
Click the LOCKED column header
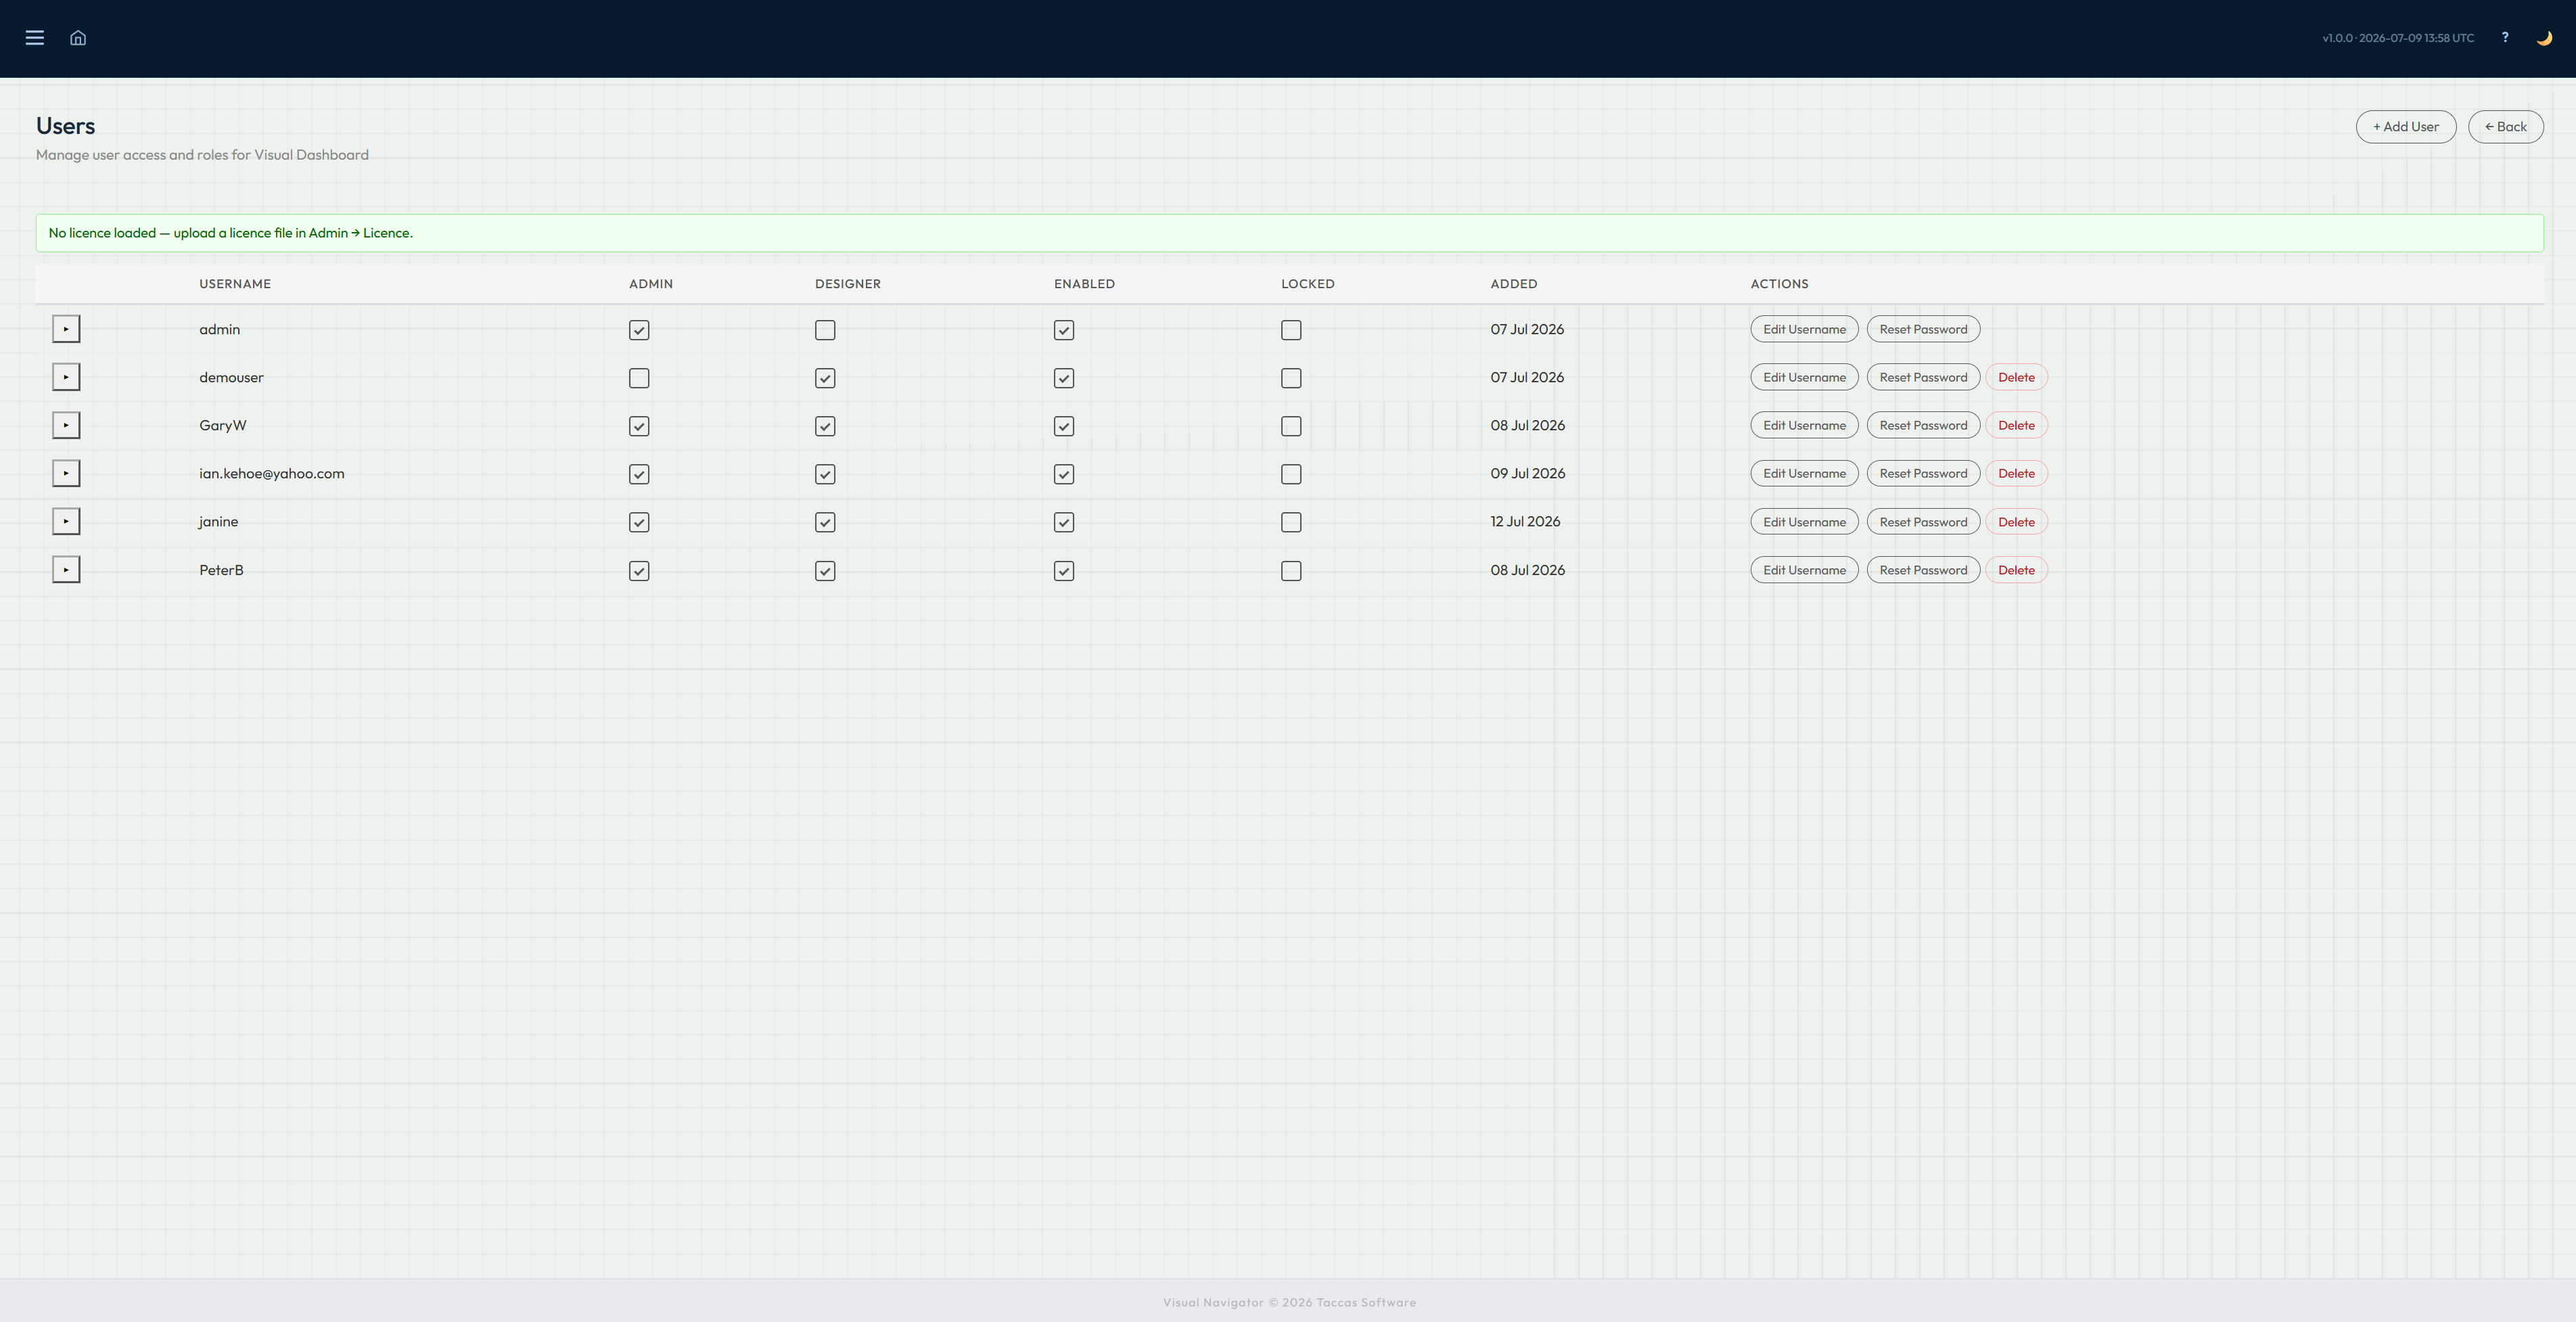pos(1308,284)
